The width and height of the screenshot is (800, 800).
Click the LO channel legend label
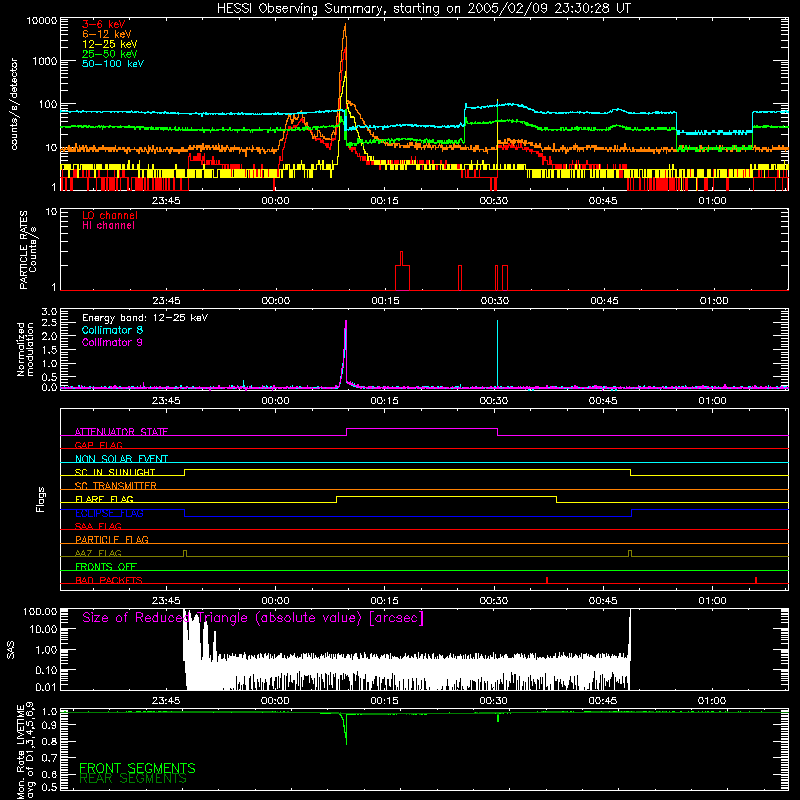coord(110,215)
